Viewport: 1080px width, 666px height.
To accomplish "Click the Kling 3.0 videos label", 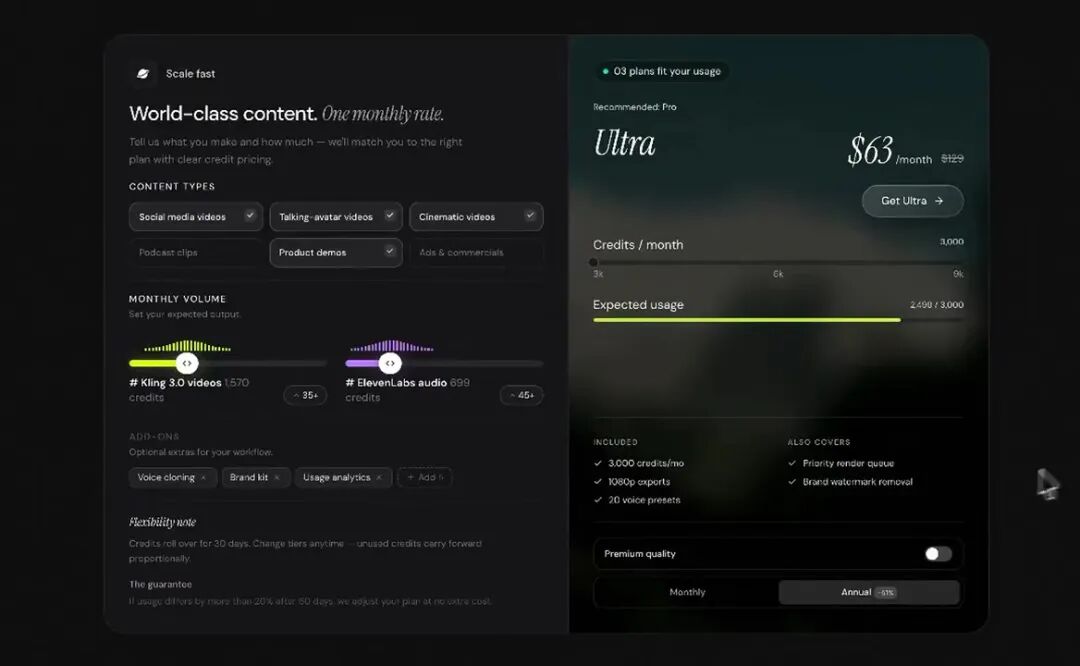I will tap(175, 383).
